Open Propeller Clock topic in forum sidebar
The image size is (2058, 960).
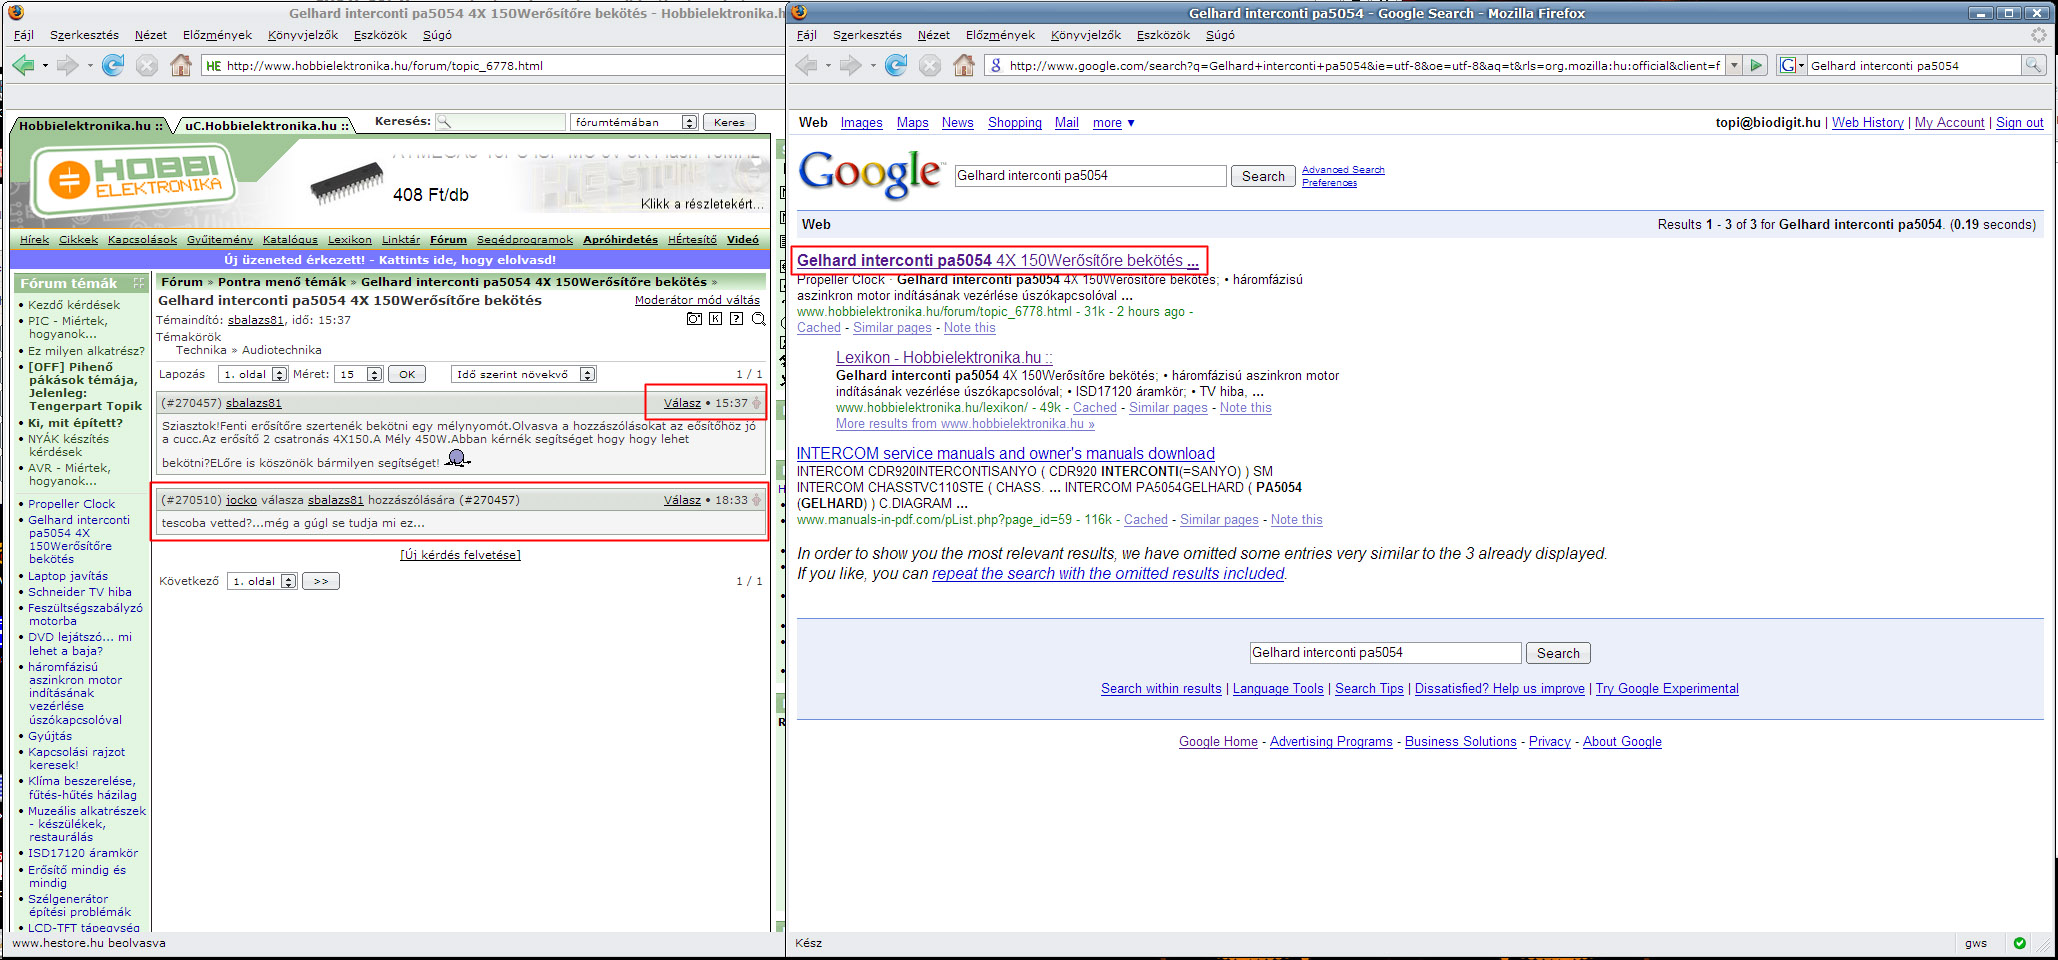71,504
